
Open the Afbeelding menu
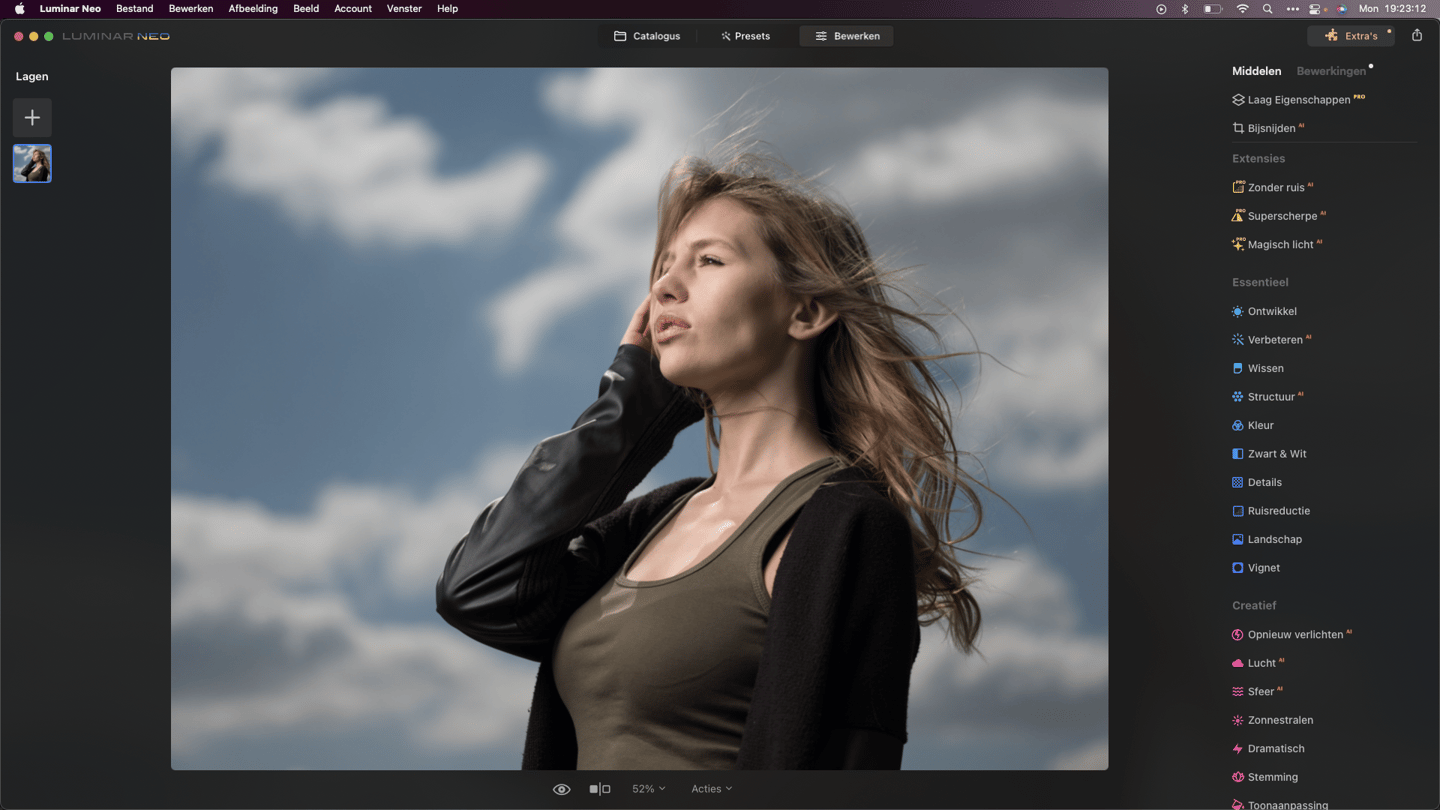(253, 9)
